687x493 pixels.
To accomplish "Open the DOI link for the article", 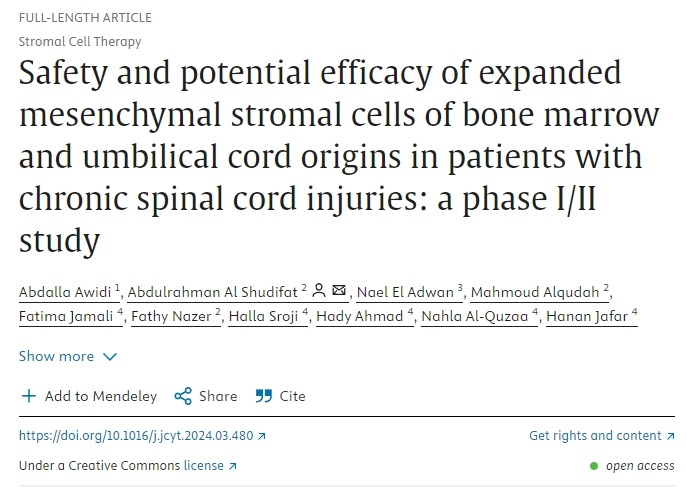I will [137, 436].
